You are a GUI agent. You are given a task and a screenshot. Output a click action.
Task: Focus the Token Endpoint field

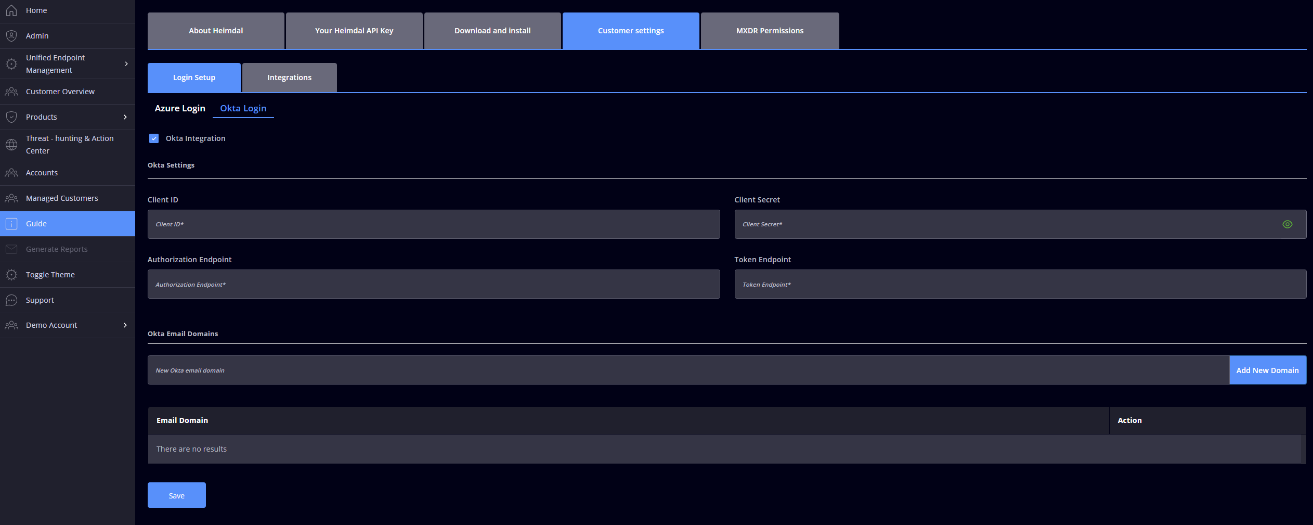tap(1020, 284)
